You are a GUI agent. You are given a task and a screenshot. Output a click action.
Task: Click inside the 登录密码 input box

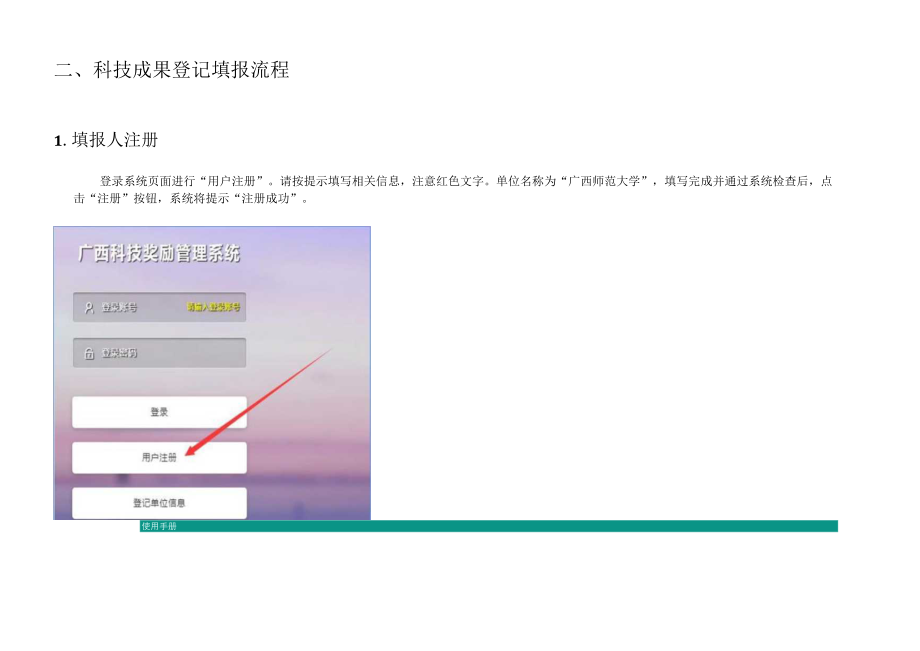click(159, 352)
